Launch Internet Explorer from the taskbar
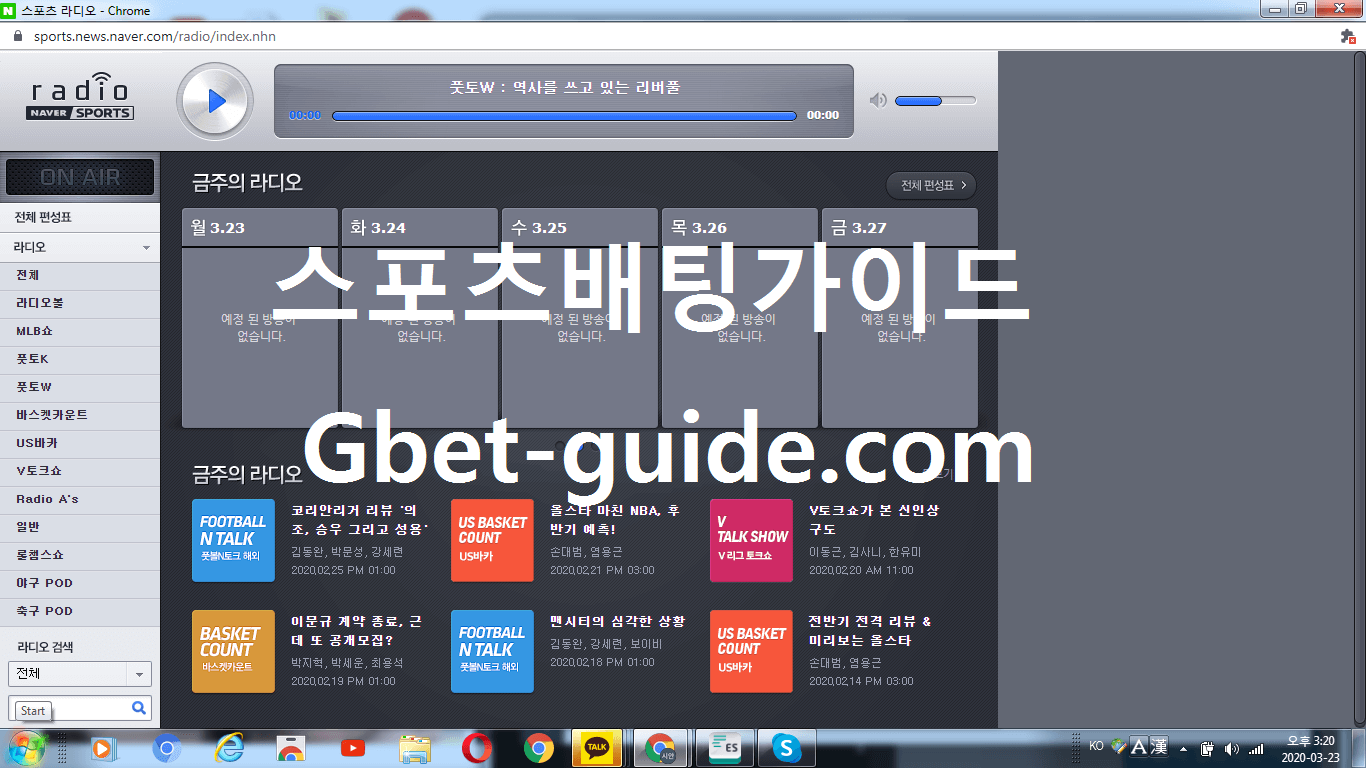Viewport: 1366px width, 768px height. (229, 748)
